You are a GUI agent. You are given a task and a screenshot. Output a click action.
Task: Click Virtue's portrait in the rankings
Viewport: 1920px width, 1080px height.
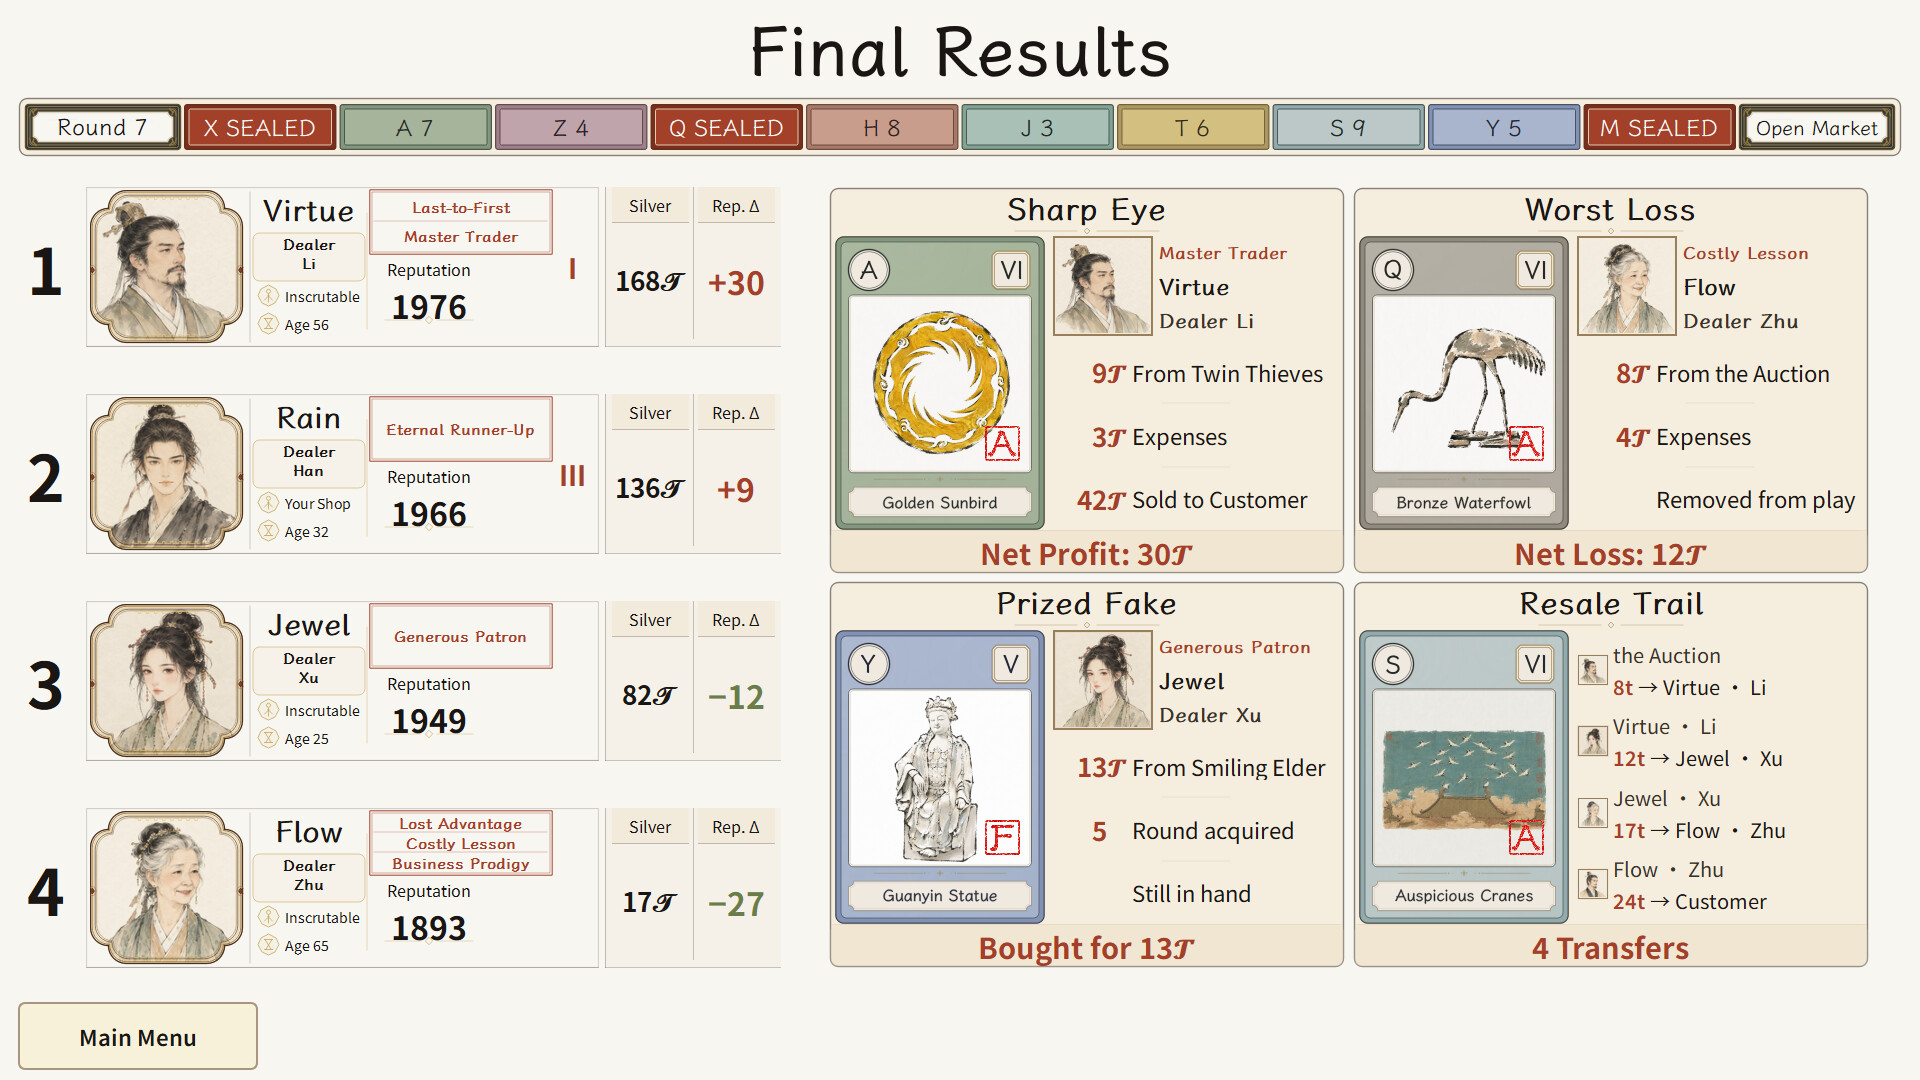(x=167, y=267)
